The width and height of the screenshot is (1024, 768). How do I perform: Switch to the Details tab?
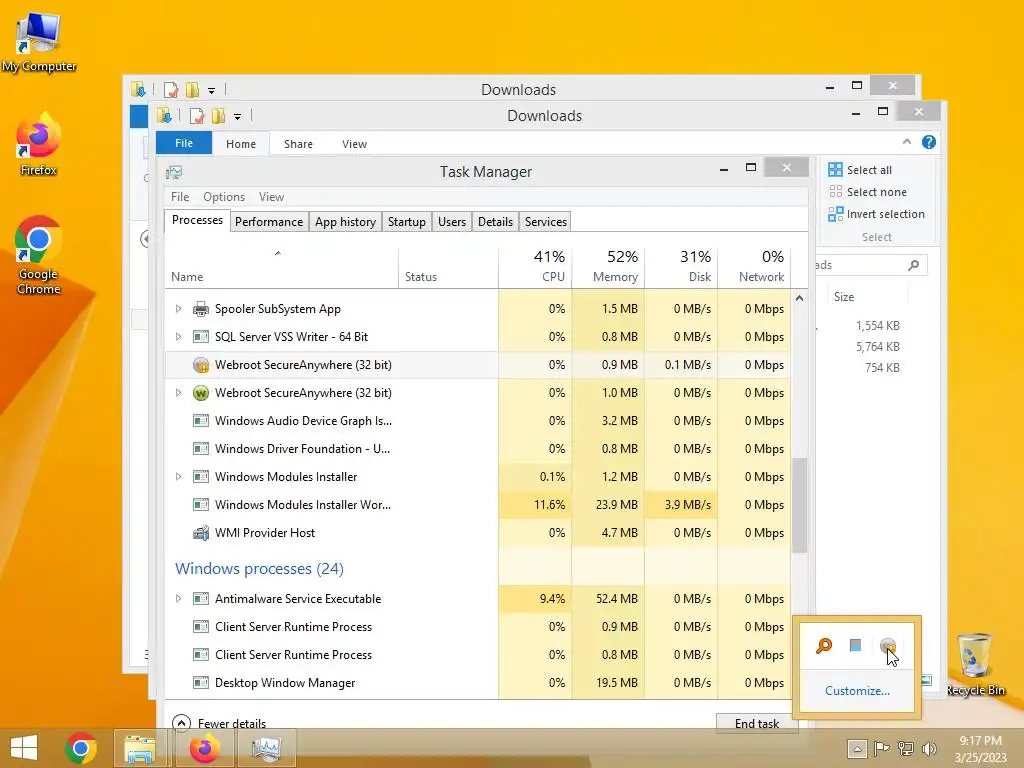point(495,221)
